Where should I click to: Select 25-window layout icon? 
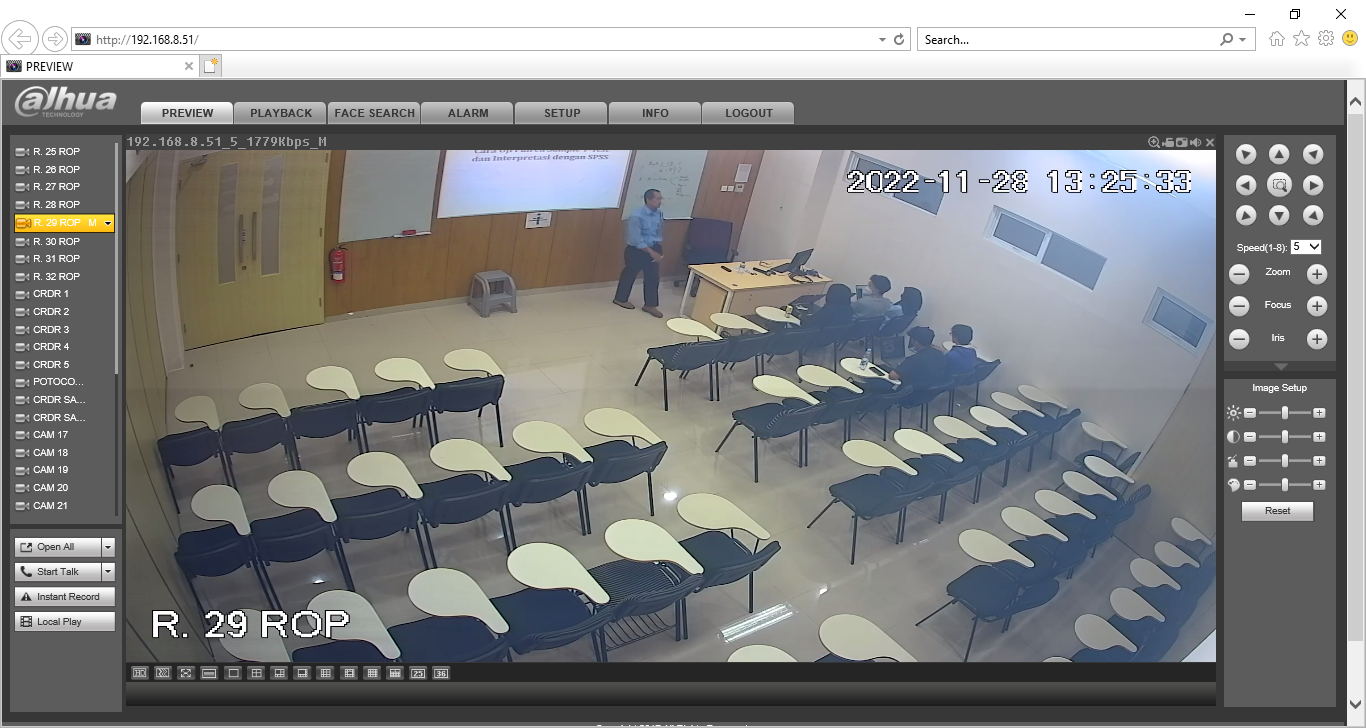[x=418, y=673]
